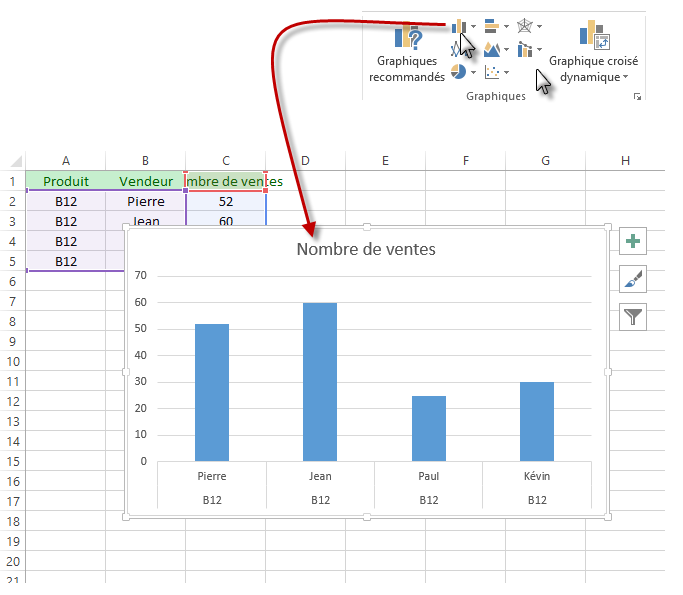The image size is (683, 595).
Task: Insert an area chart
Action: (x=492, y=49)
